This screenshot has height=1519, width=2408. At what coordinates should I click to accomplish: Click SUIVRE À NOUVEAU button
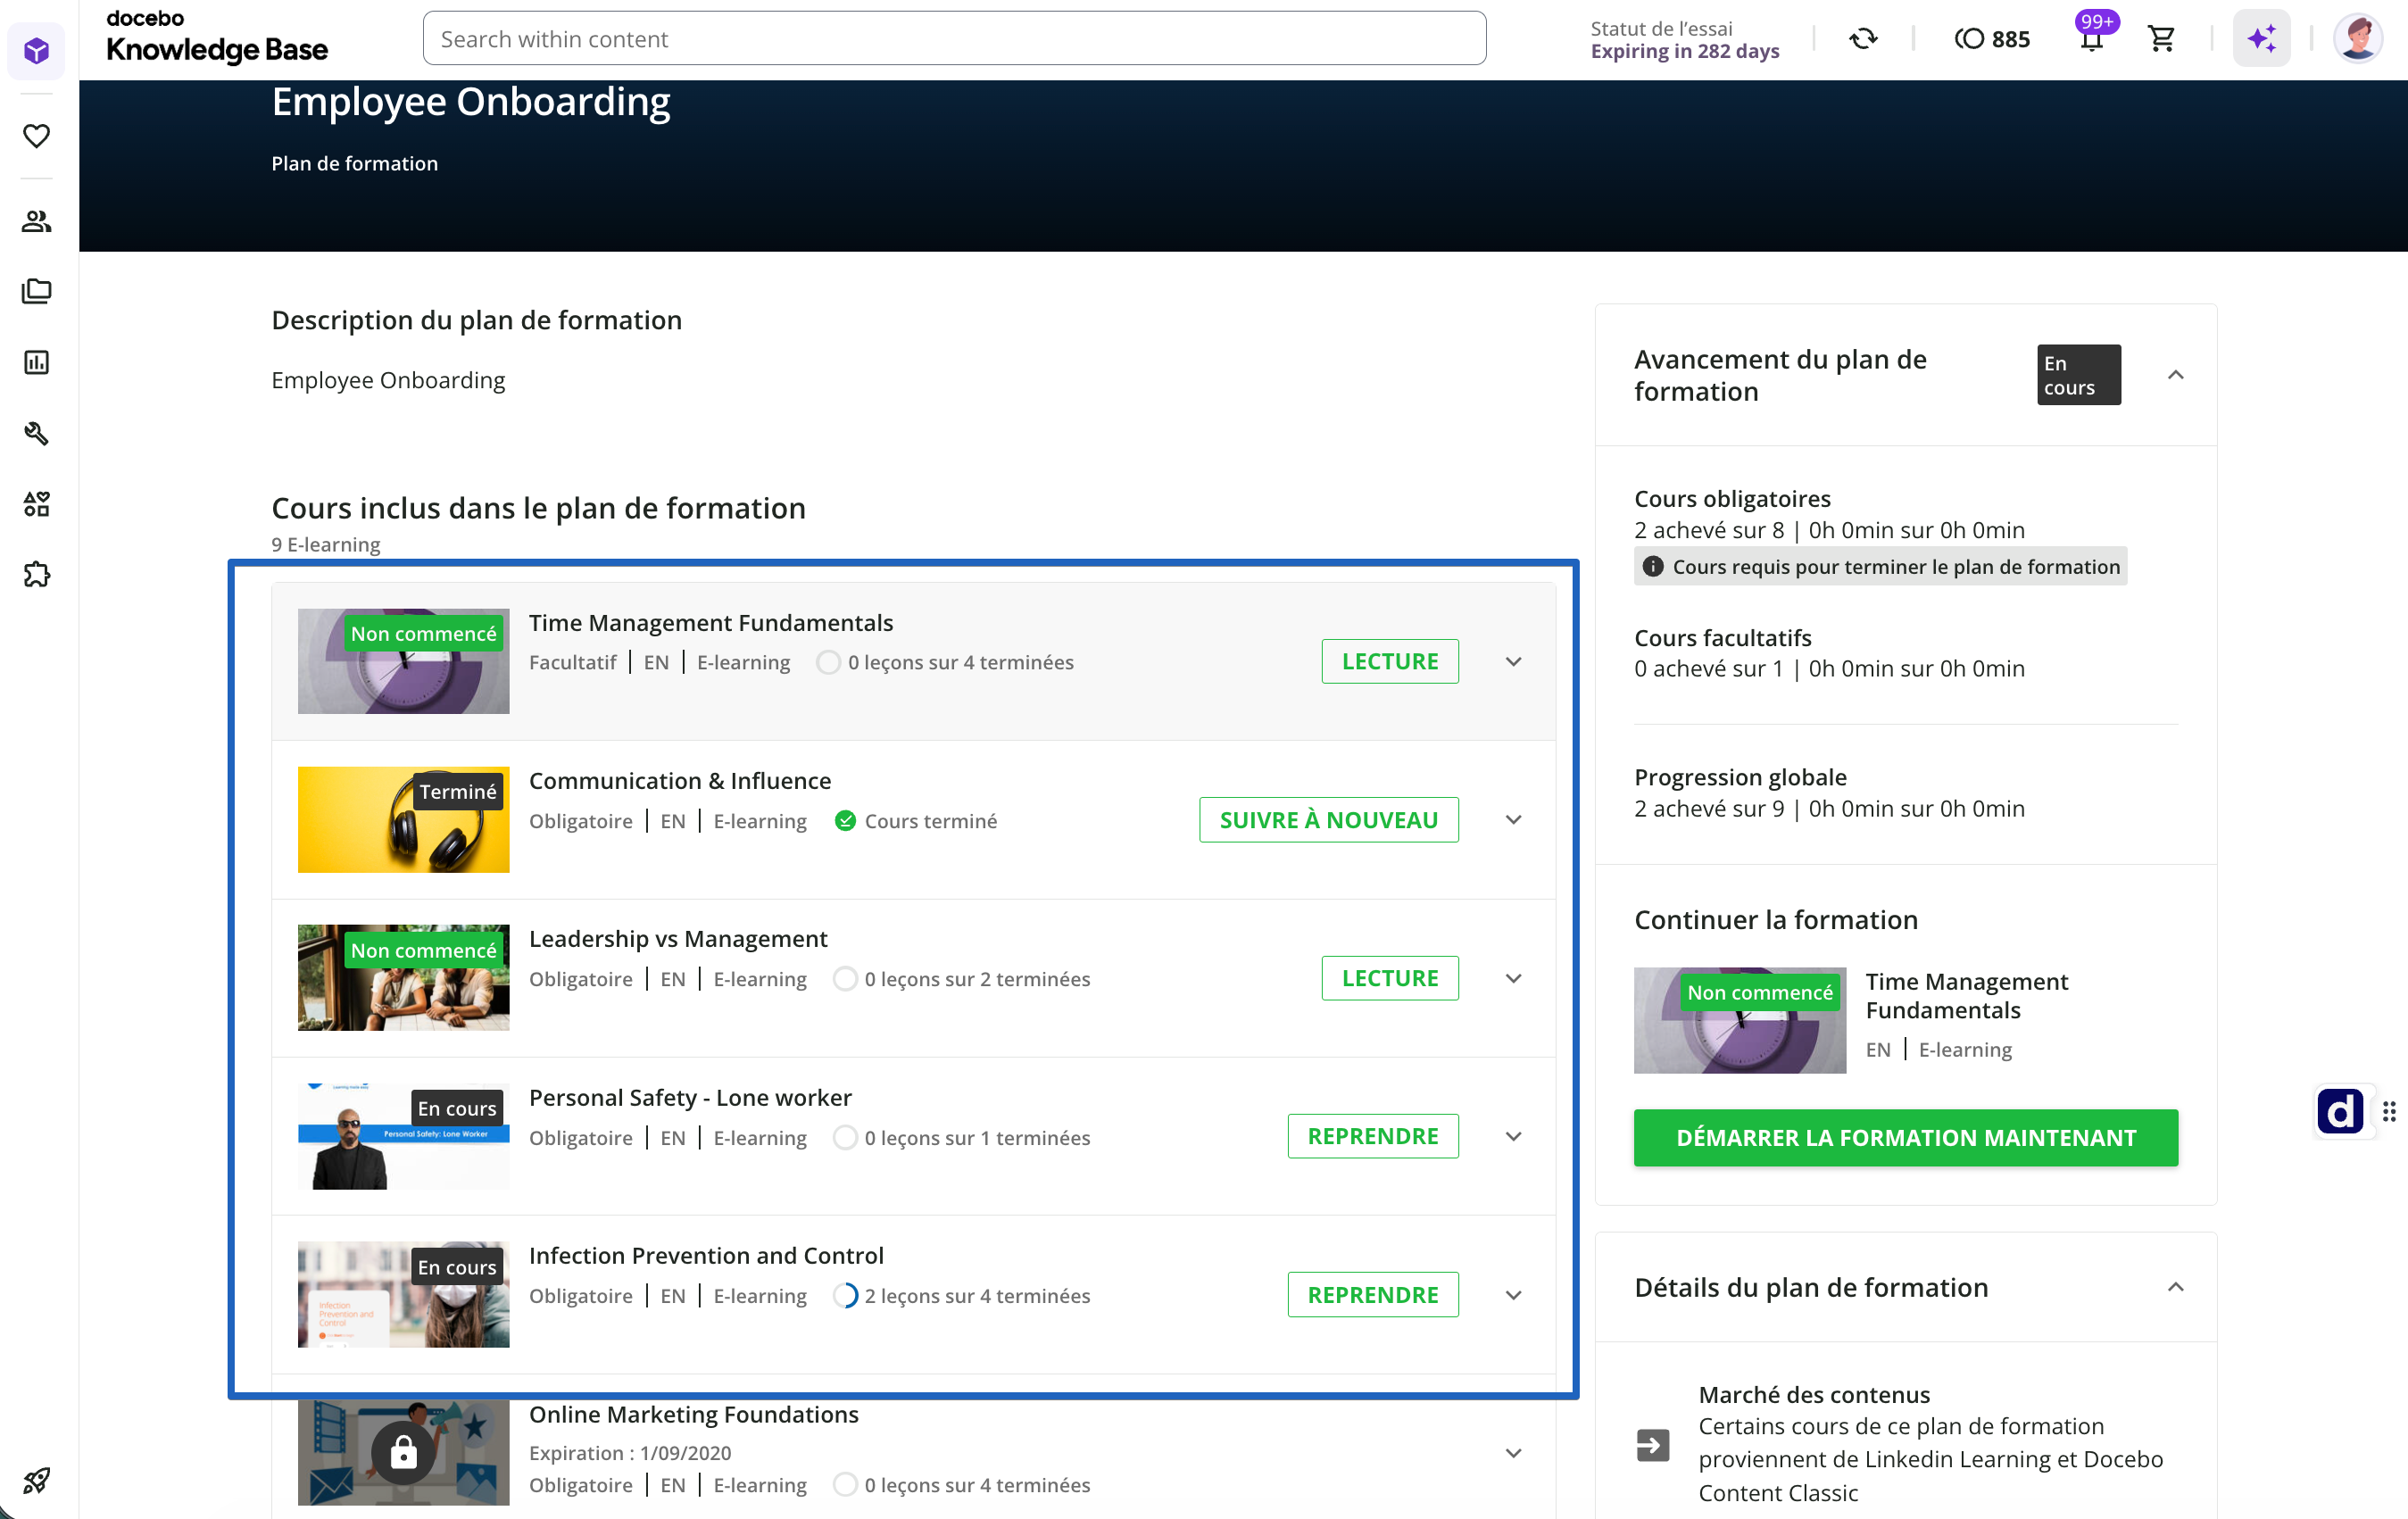click(1328, 820)
